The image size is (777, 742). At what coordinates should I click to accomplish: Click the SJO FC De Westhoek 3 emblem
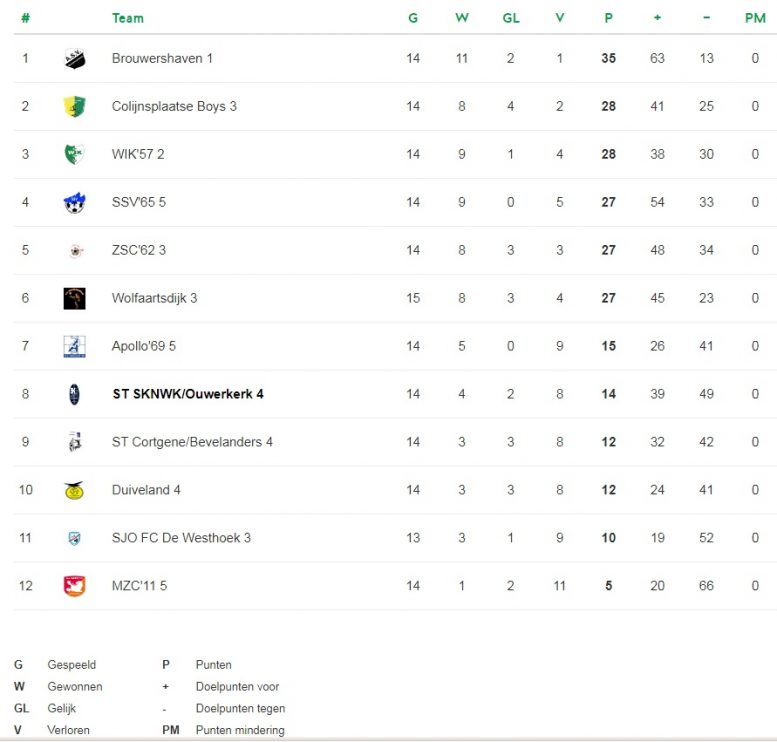(74, 538)
